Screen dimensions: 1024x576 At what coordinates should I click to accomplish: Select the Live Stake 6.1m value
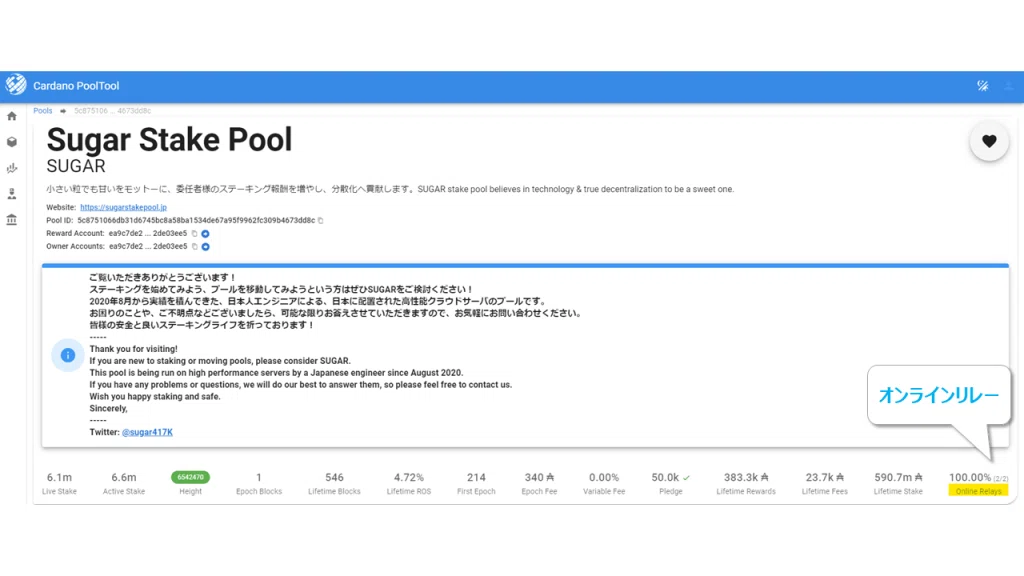click(59, 477)
